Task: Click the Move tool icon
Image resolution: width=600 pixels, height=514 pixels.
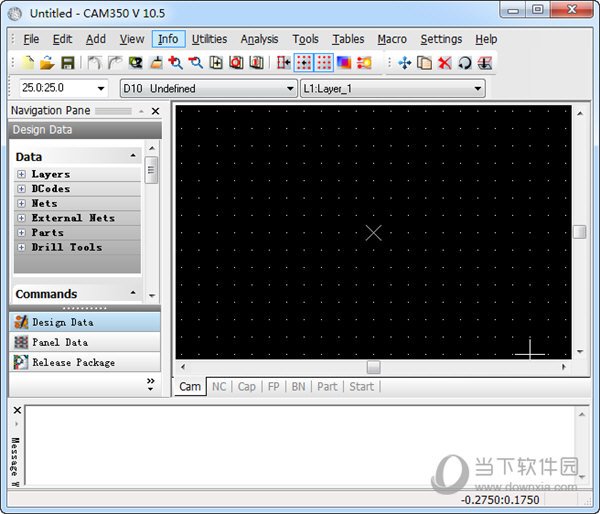Action: coord(405,63)
